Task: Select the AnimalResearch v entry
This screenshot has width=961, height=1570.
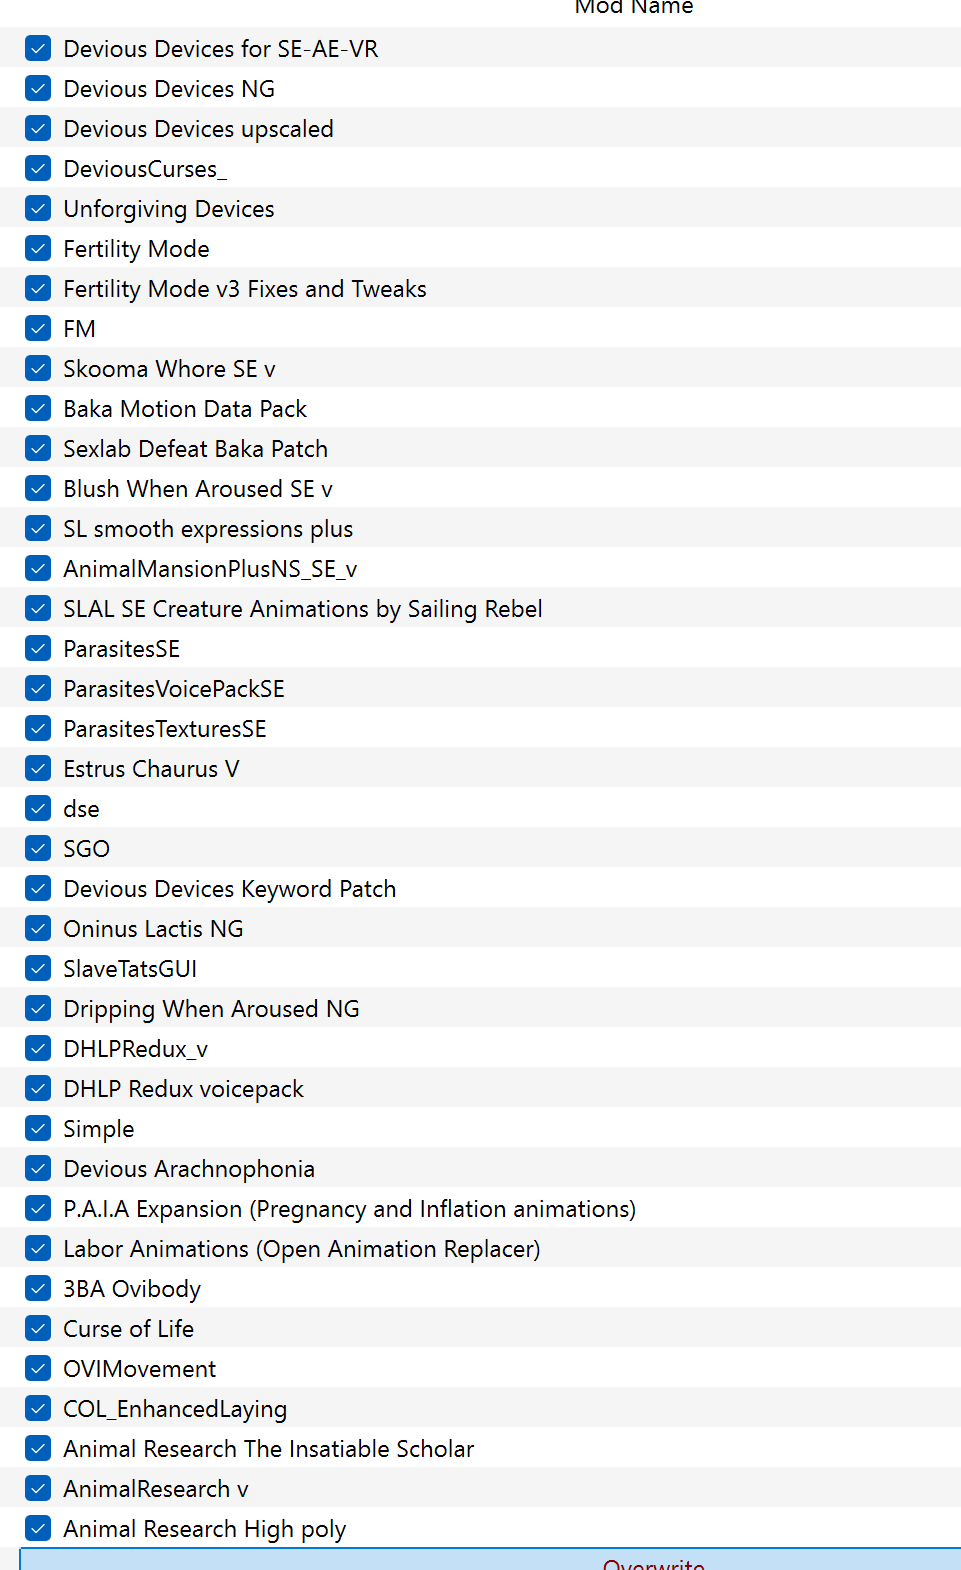Action: [155, 1489]
